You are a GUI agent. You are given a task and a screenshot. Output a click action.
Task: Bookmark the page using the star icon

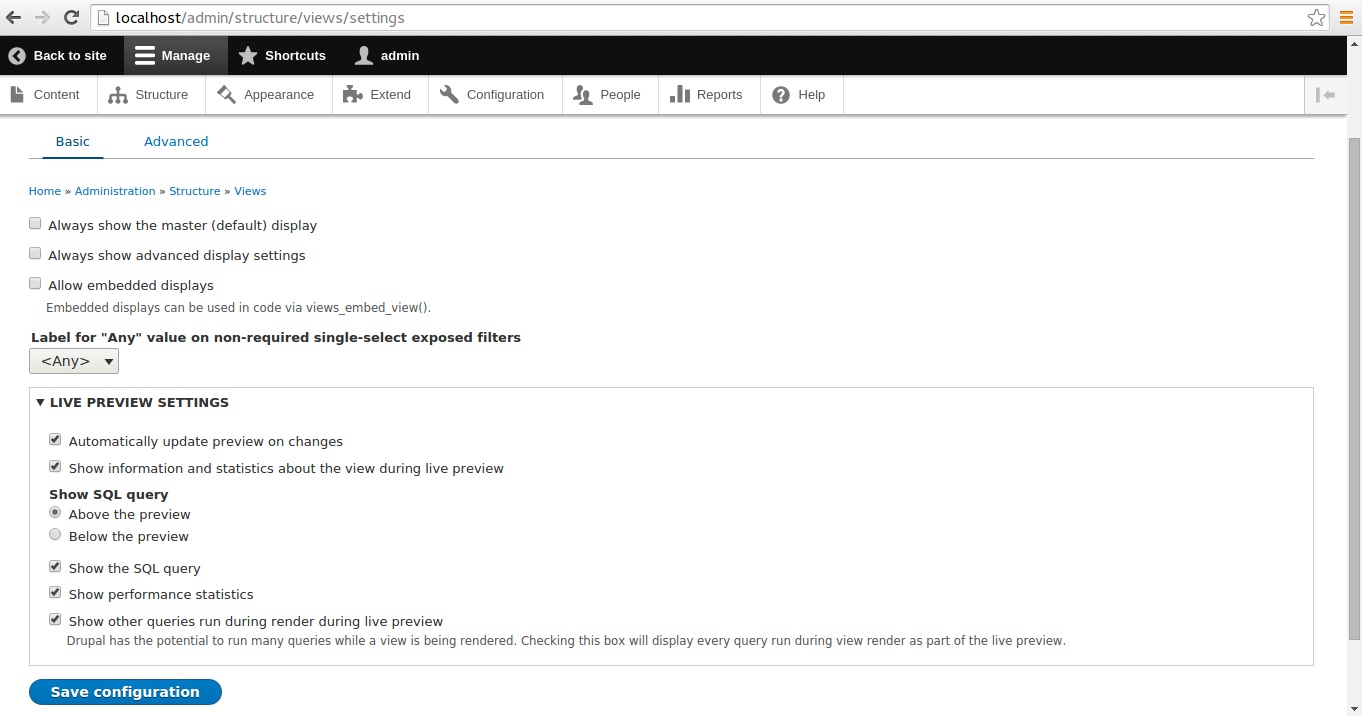(x=1316, y=17)
